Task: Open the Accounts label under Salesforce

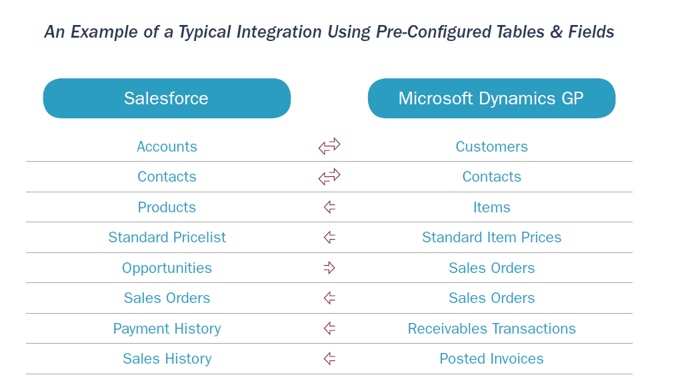Action: click(x=167, y=147)
